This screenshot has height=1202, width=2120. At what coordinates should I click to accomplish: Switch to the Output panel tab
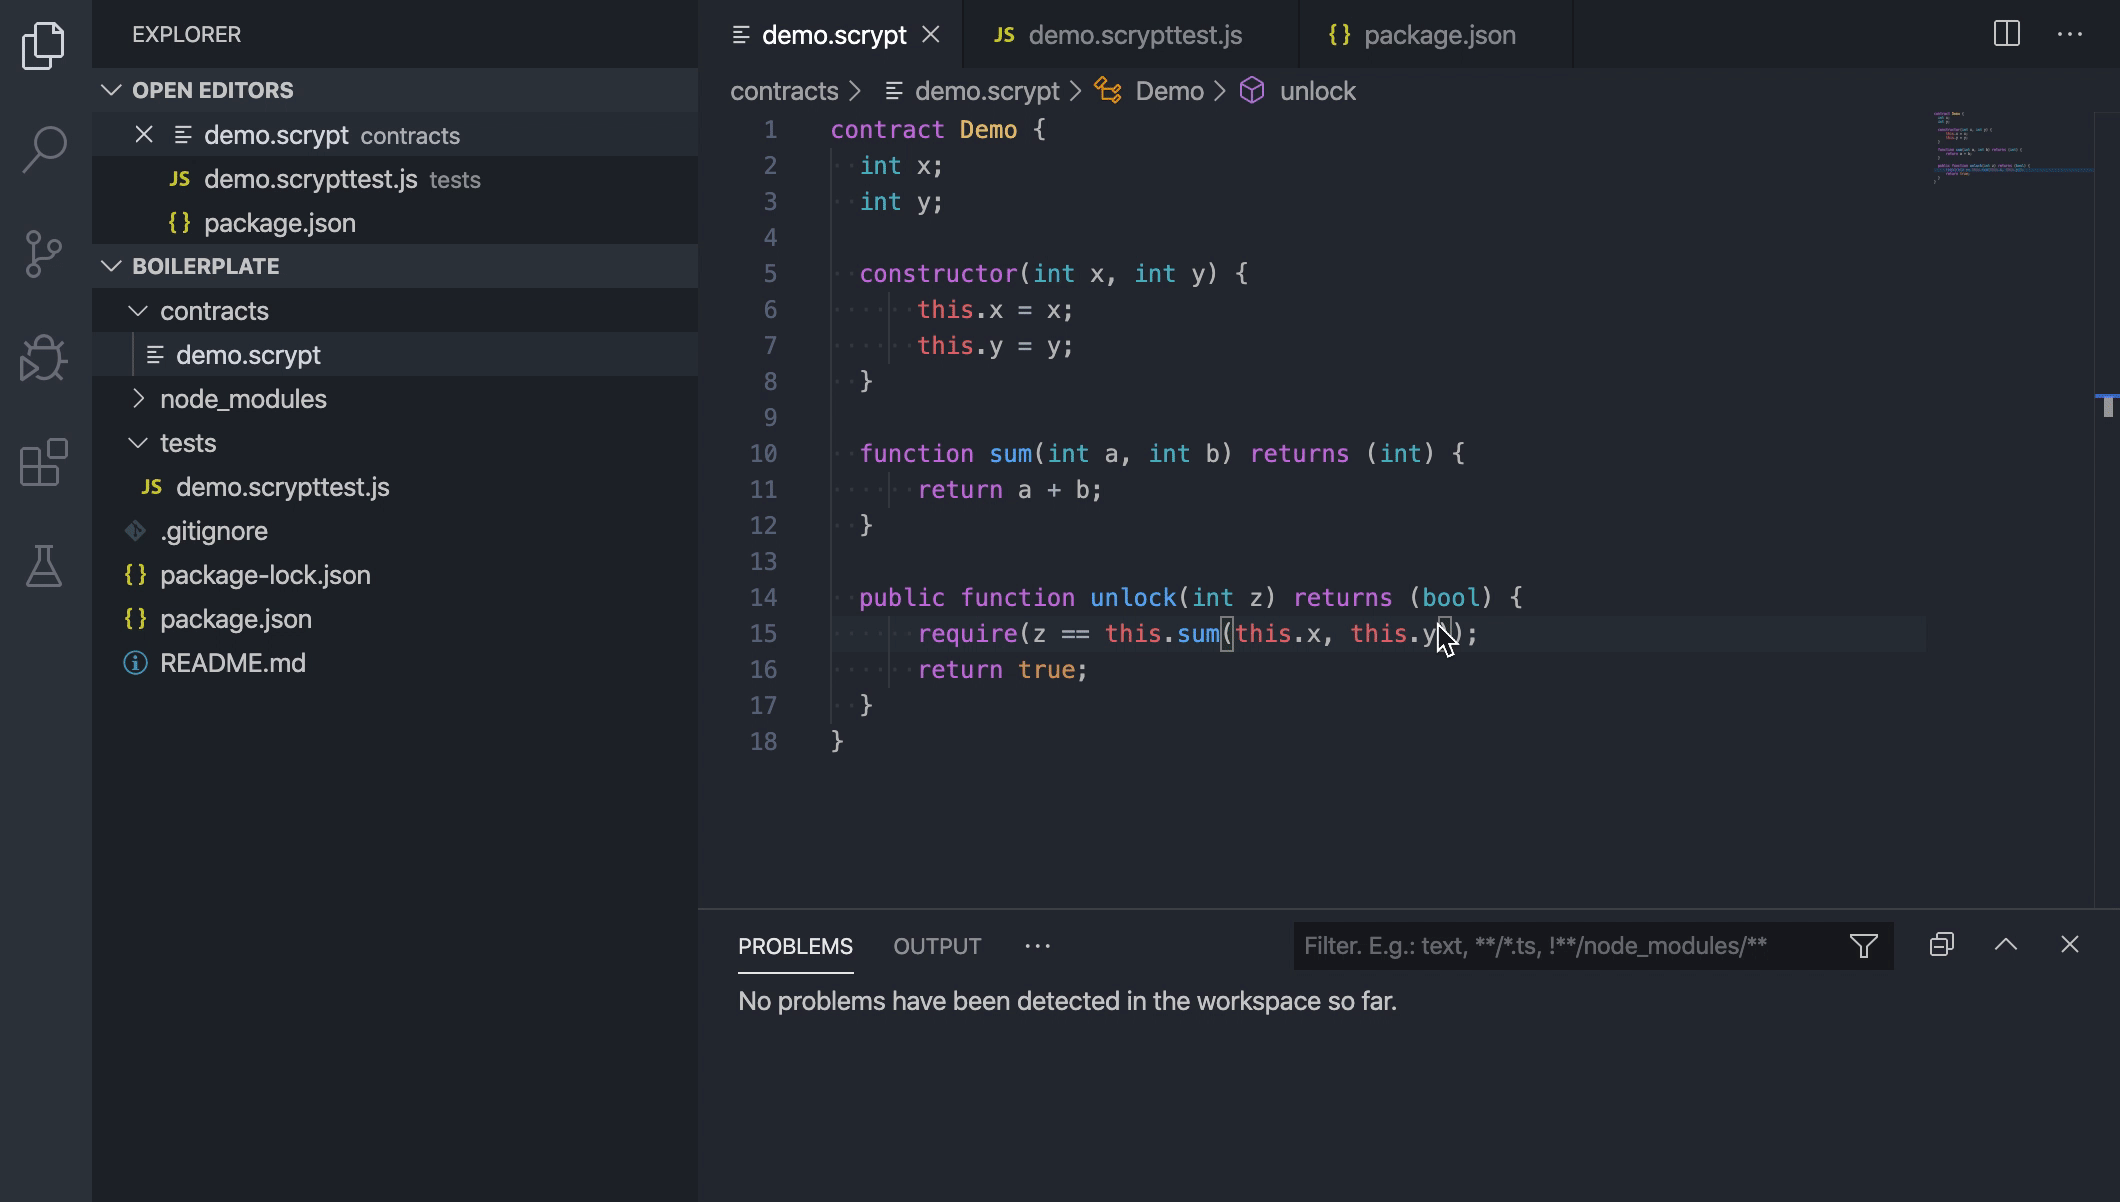937,946
